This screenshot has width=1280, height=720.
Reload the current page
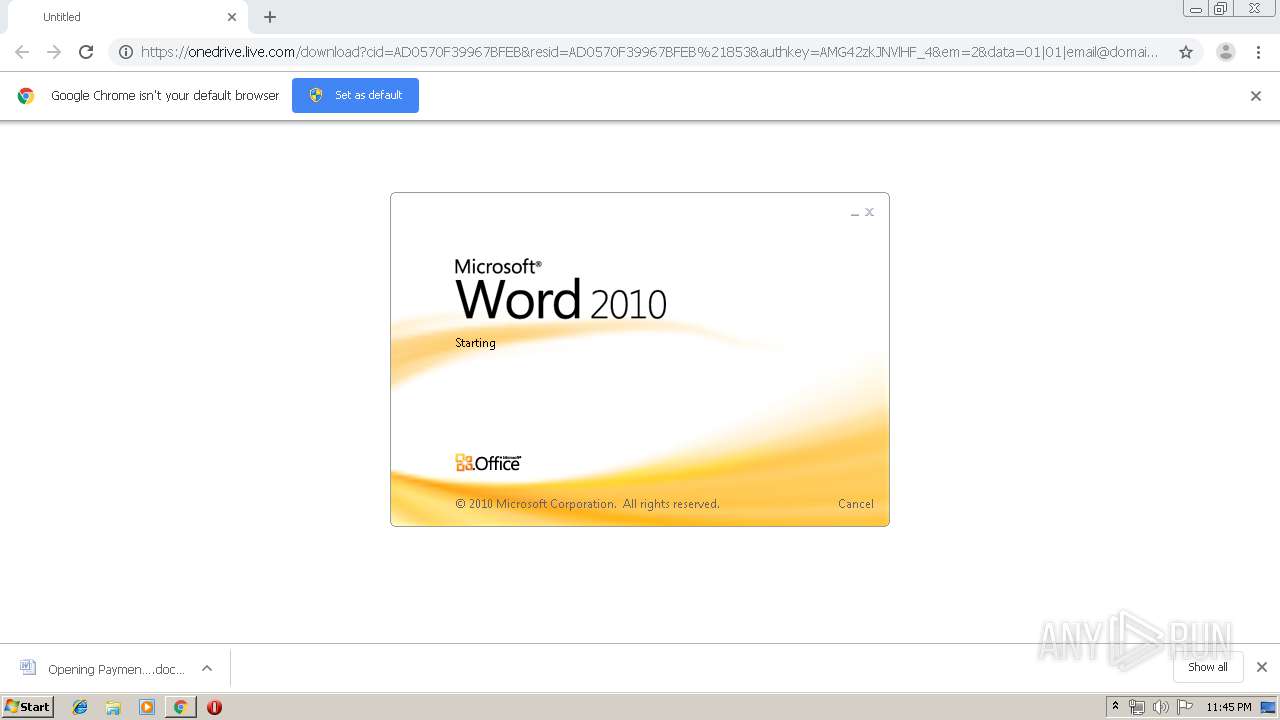coord(86,52)
